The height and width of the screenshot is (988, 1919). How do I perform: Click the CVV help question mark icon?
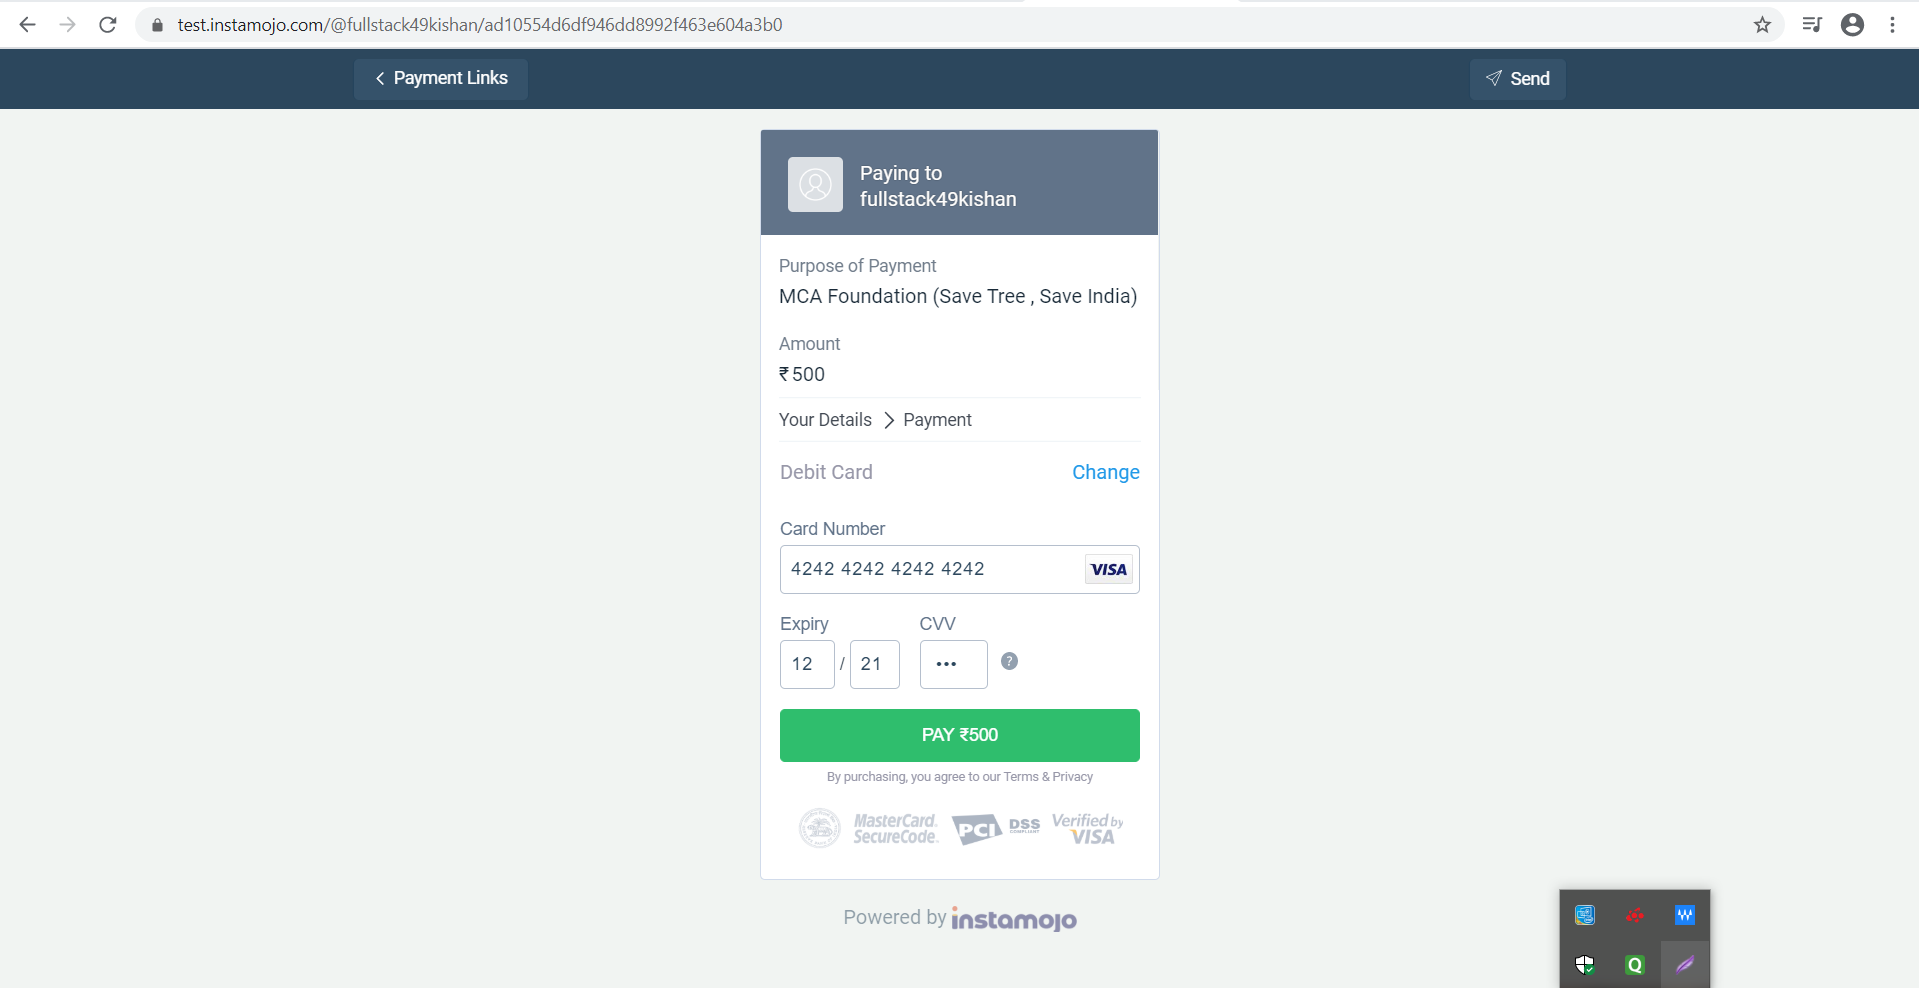(1009, 661)
